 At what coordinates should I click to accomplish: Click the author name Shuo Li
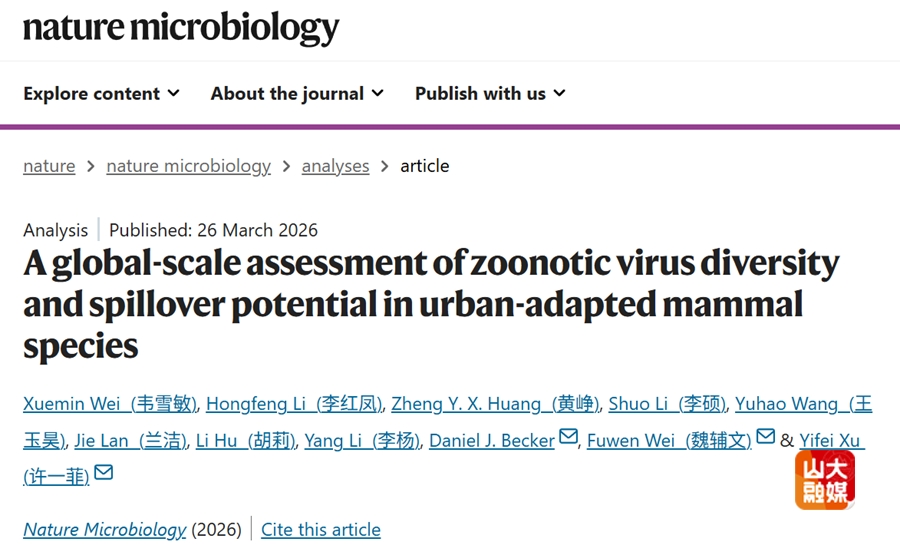click(x=666, y=404)
